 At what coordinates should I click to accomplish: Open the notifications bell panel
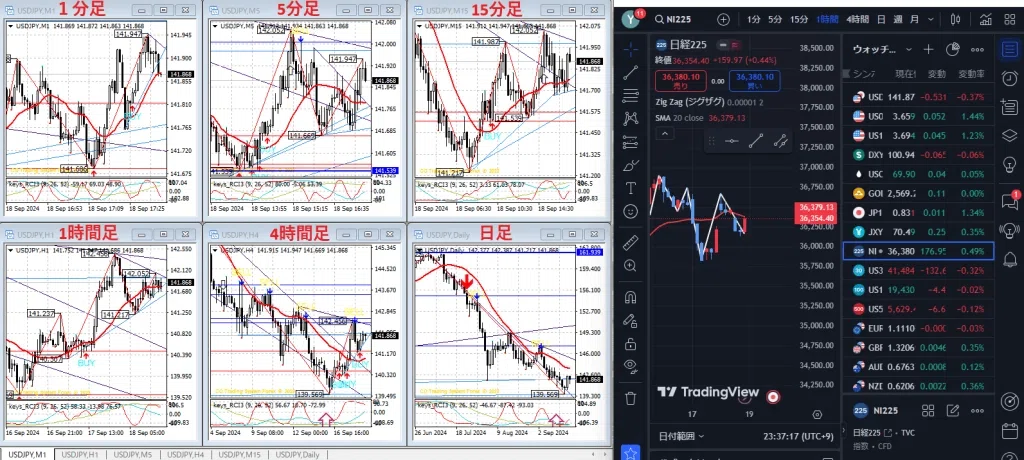pos(1009,259)
